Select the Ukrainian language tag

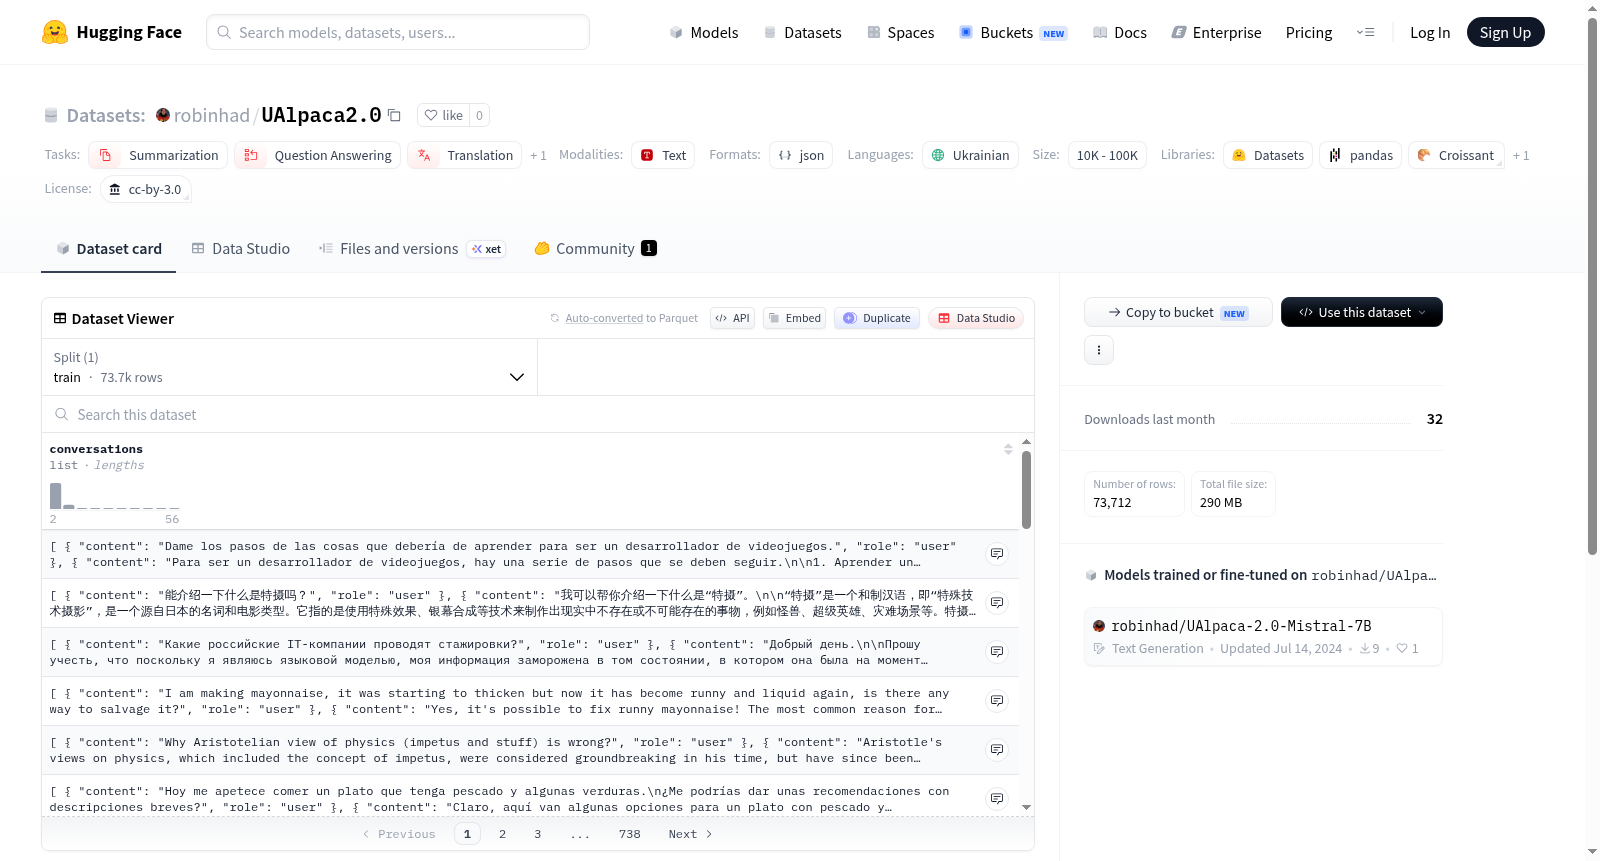point(970,155)
